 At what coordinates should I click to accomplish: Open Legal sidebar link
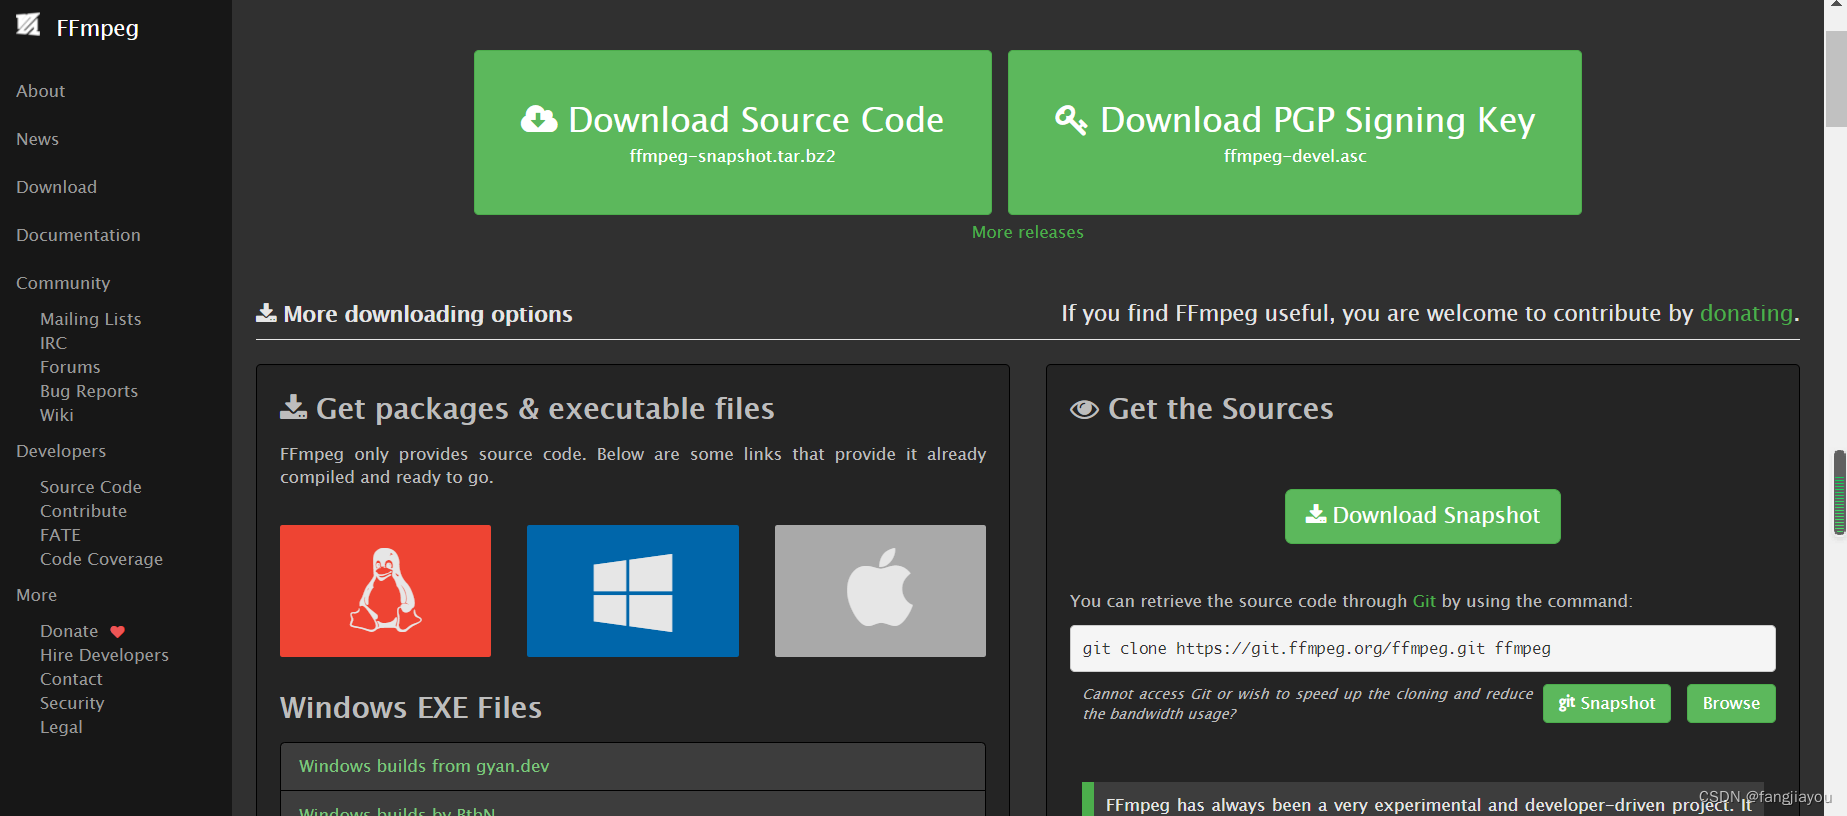pyautogui.click(x=61, y=727)
